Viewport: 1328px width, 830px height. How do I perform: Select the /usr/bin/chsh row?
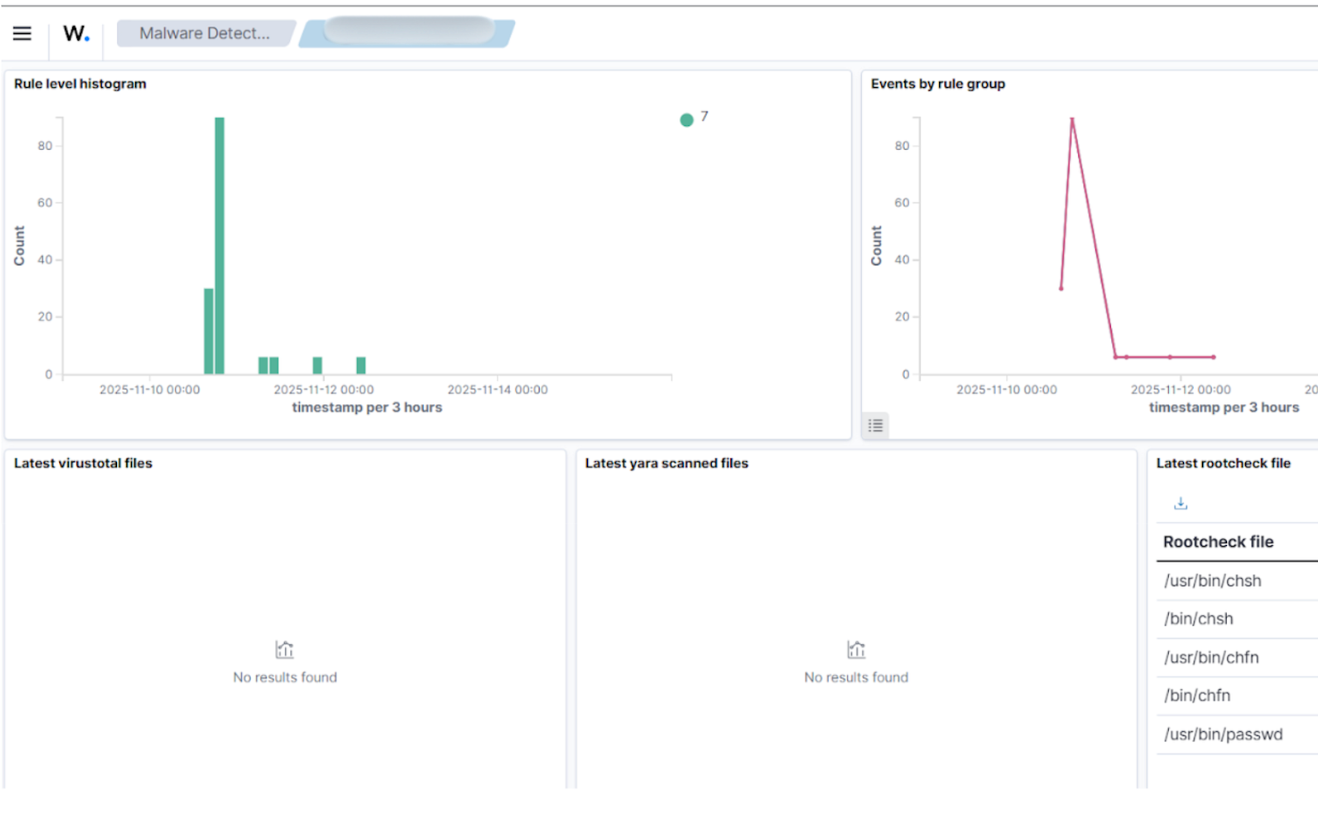[1237, 581]
